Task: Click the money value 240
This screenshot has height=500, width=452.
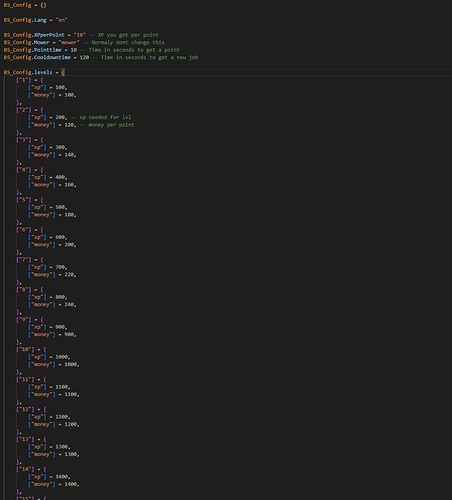Action: 69,305
